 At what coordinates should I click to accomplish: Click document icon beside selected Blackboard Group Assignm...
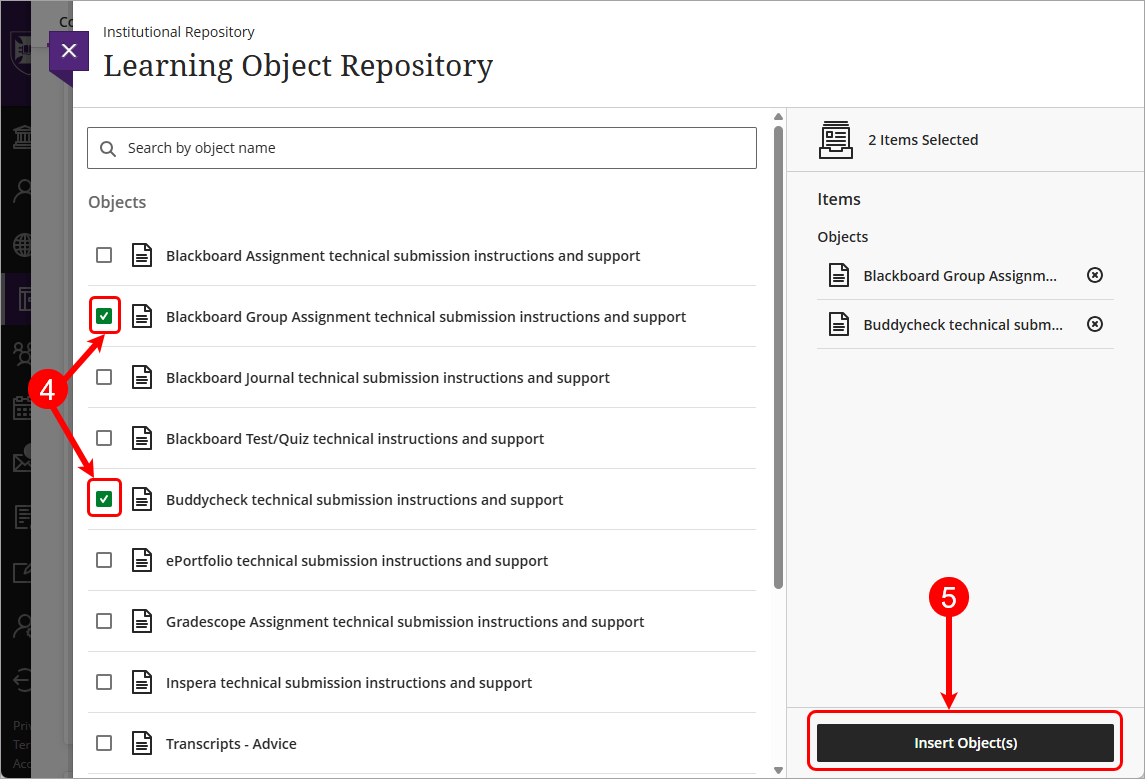[839, 275]
